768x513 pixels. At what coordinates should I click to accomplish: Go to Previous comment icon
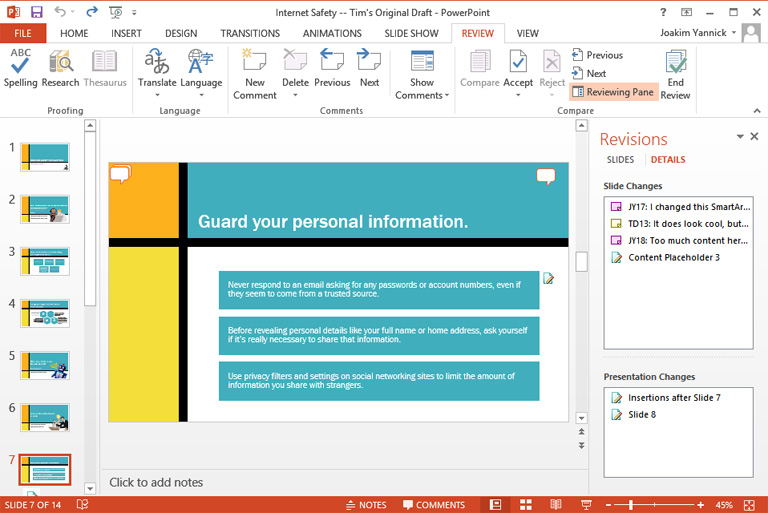click(x=332, y=62)
